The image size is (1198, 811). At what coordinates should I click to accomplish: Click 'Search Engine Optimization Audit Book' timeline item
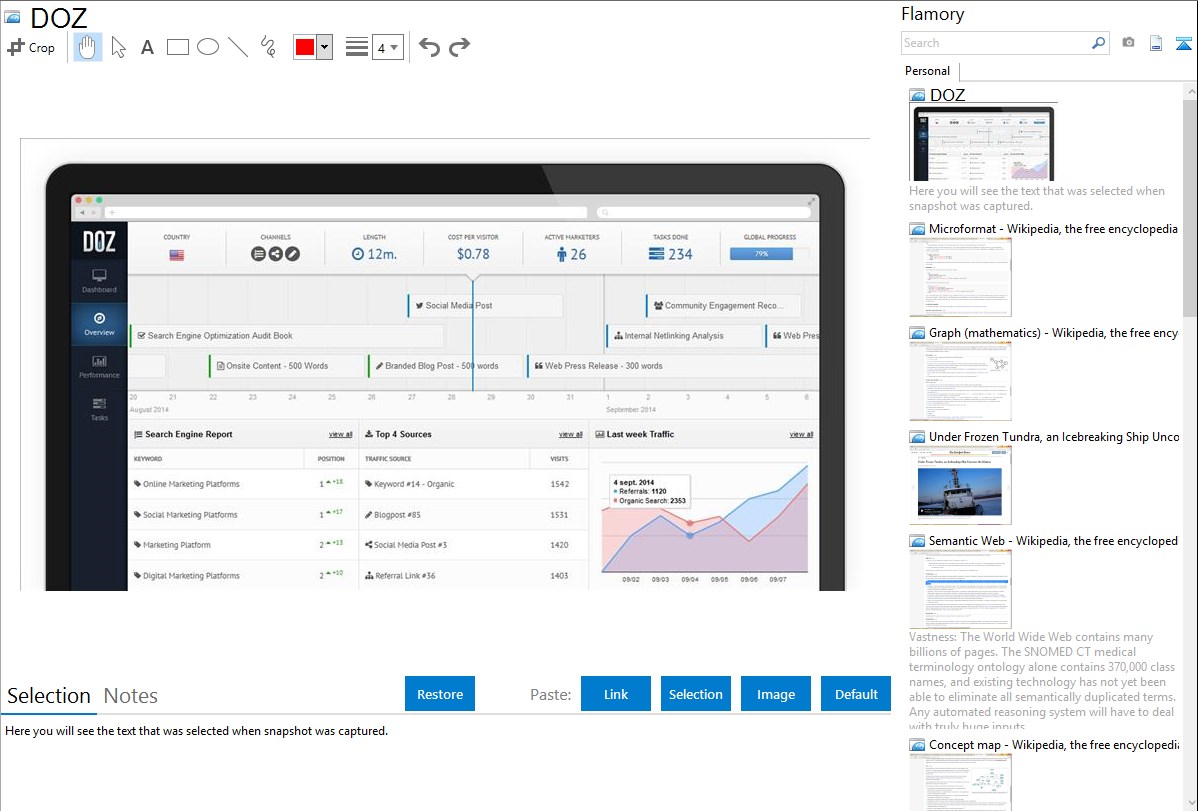[287, 336]
